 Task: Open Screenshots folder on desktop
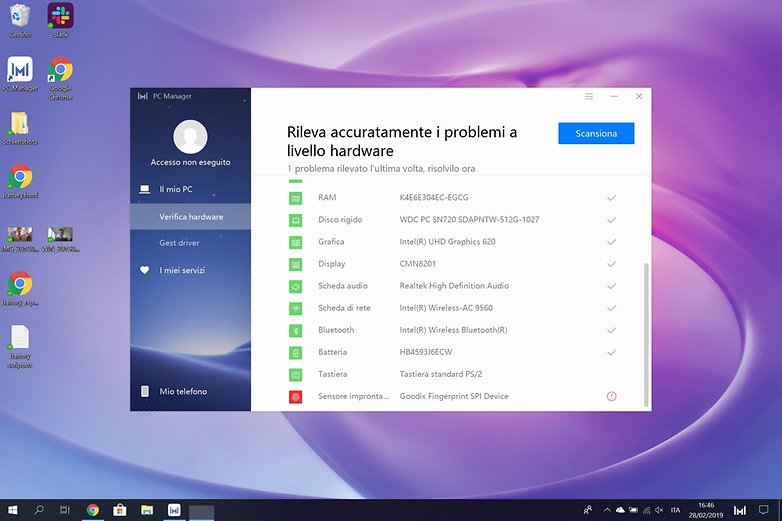coord(20,128)
